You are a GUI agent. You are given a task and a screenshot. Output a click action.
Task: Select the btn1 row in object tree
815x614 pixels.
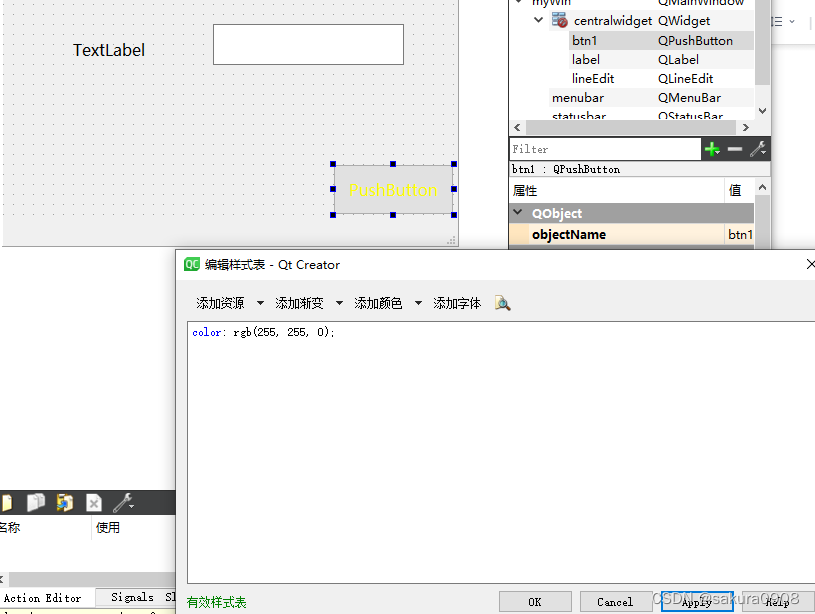click(661, 41)
